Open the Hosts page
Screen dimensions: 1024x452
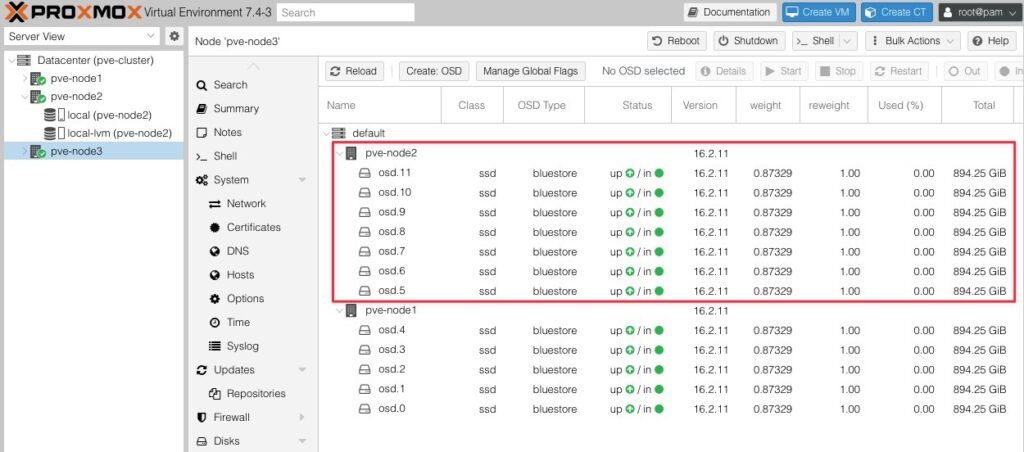click(240, 275)
